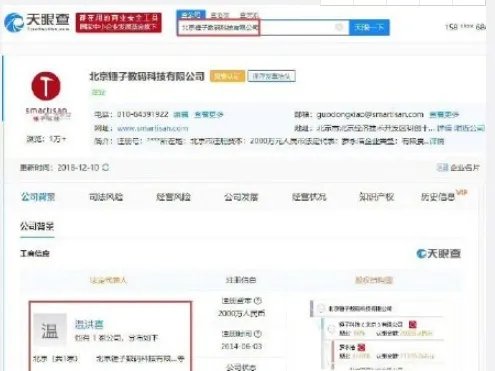Open the 温洪喜 legal representative profile link
The width and height of the screenshot is (495, 371).
89,324
